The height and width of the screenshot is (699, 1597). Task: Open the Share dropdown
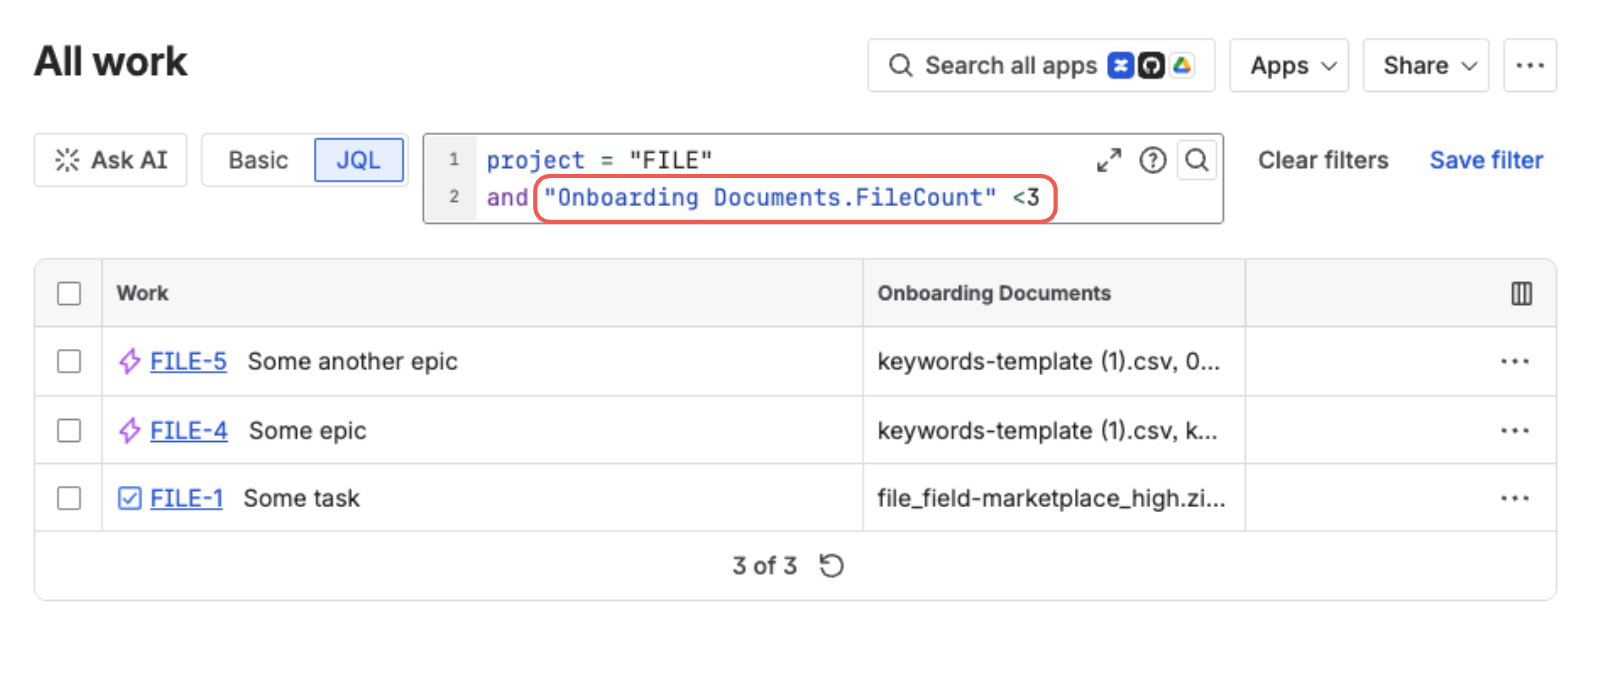click(x=1426, y=66)
